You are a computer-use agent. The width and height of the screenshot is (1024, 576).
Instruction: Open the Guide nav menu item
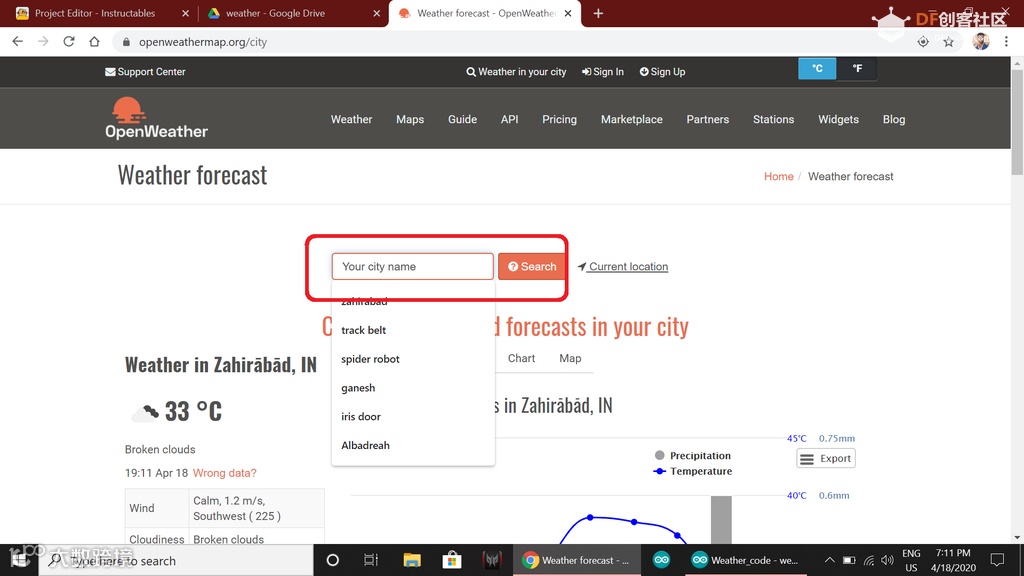(462, 120)
